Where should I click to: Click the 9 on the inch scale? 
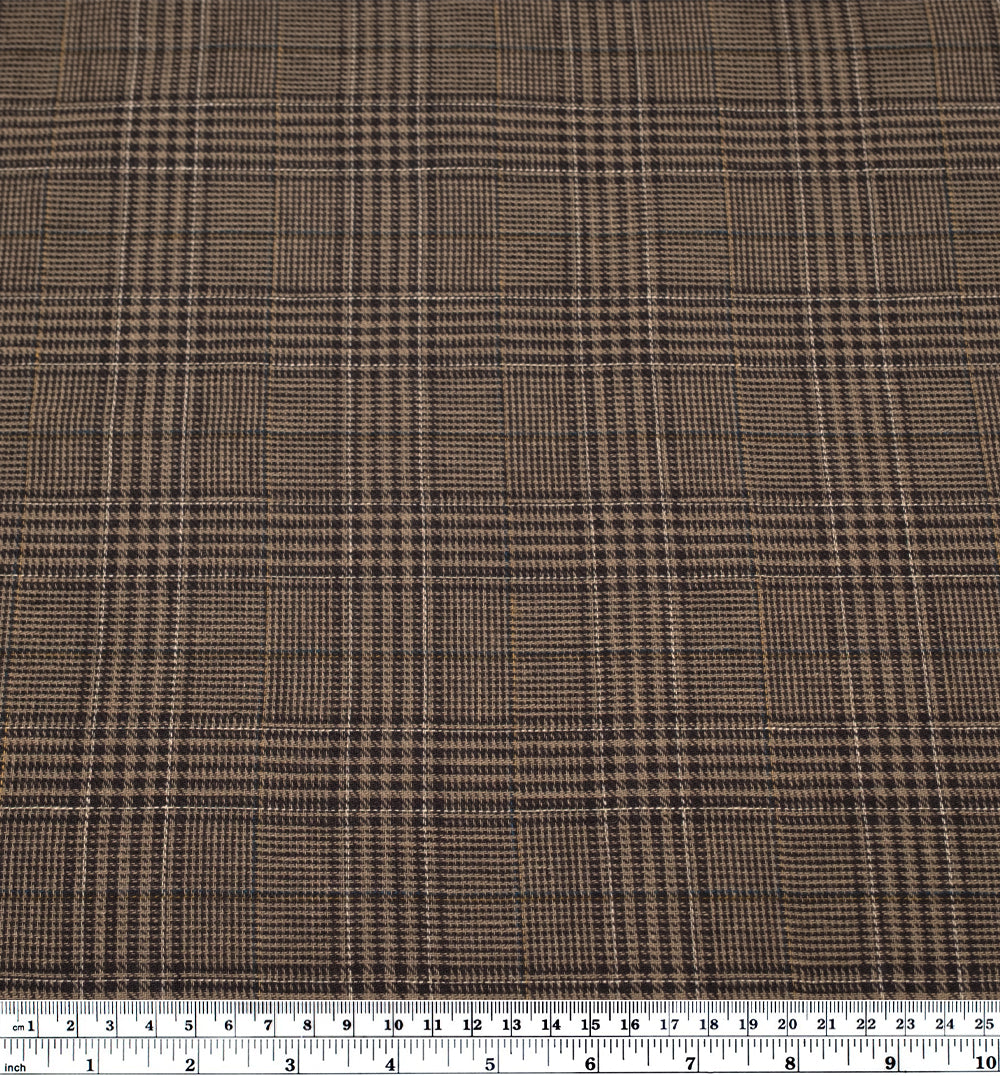tap(890, 1064)
